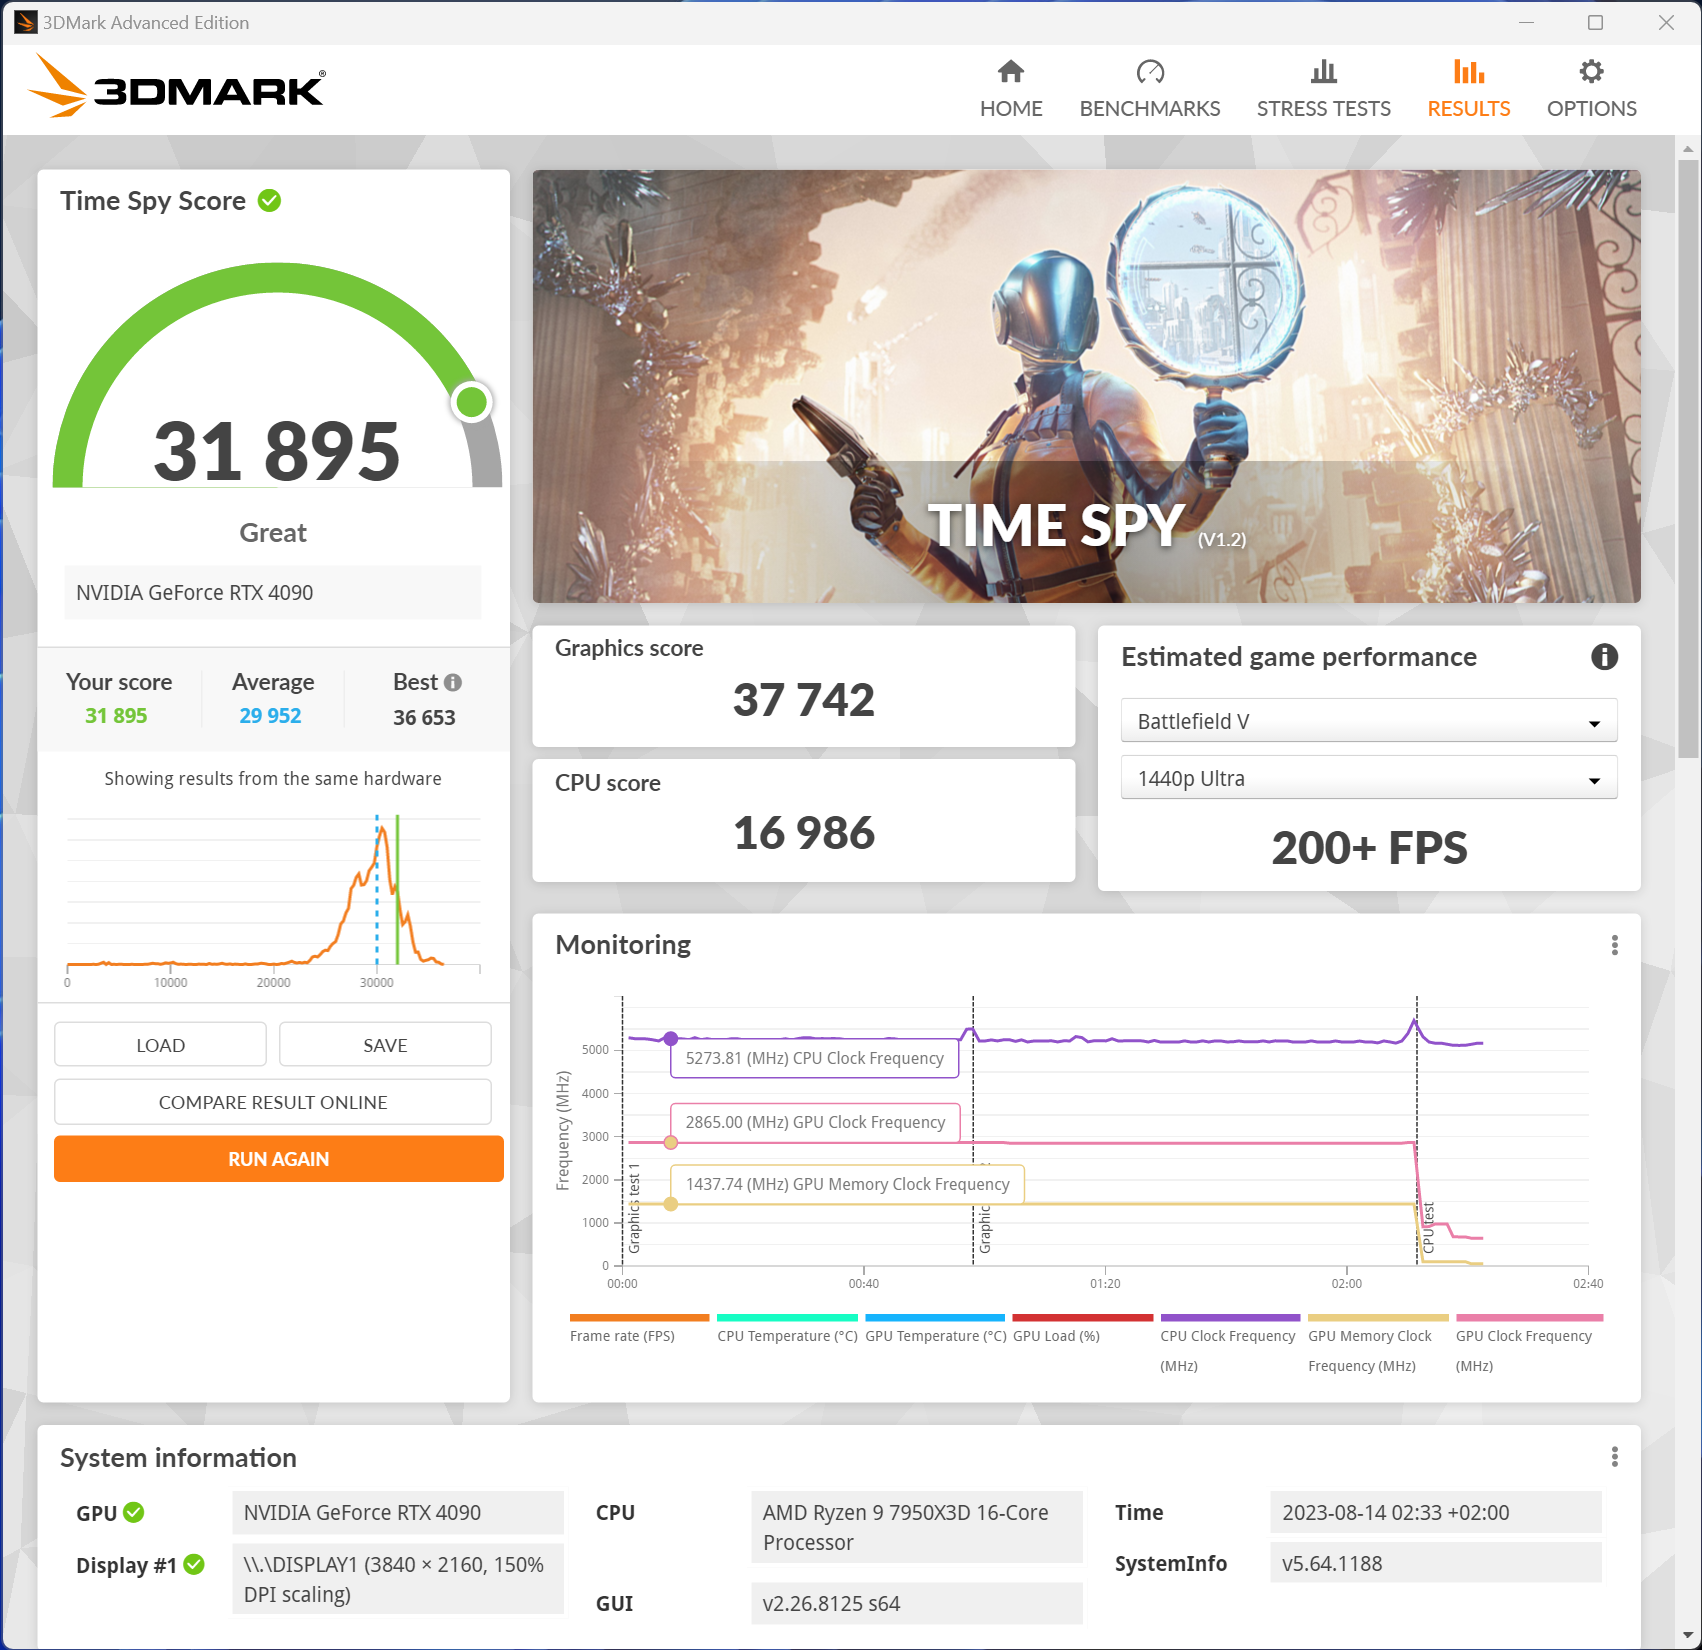
Task: Click the Best score value 36 653
Action: [424, 718]
